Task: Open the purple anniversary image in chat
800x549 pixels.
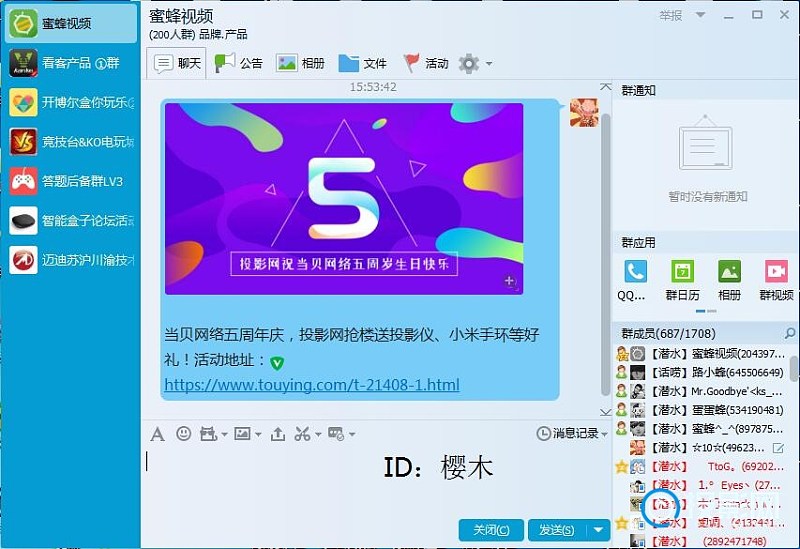Action: (344, 199)
